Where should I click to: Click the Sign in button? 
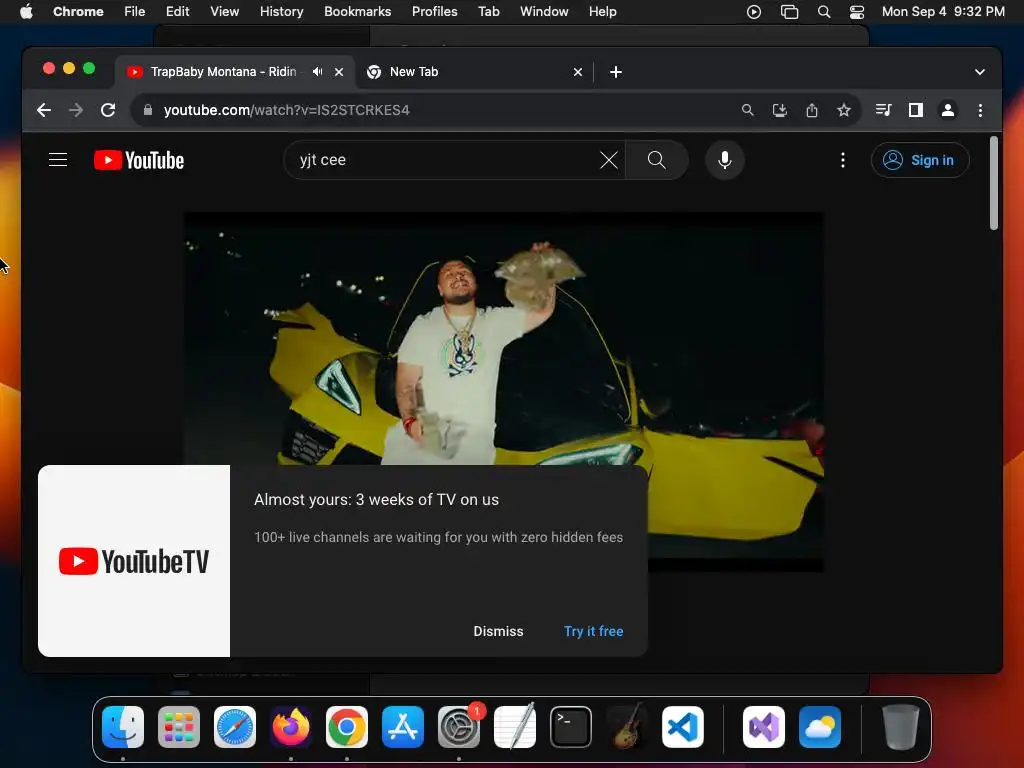(920, 160)
